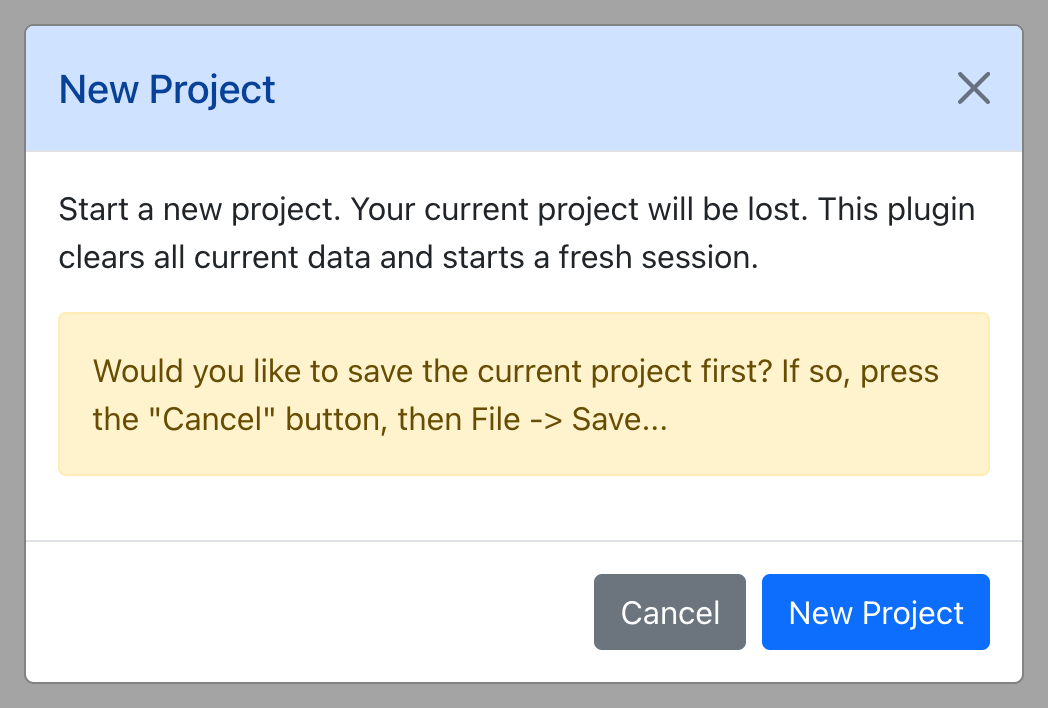Select the quoted "Cancel" word in the warning

tap(212, 419)
